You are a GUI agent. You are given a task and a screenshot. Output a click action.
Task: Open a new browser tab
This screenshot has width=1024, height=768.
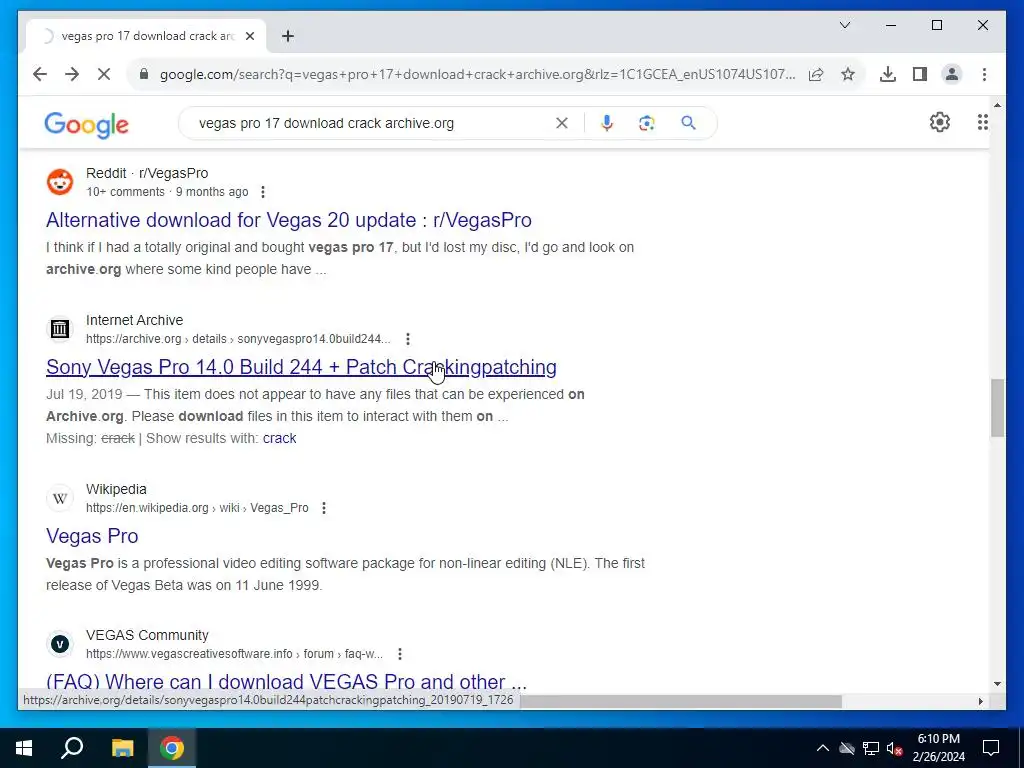pos(288,36)
